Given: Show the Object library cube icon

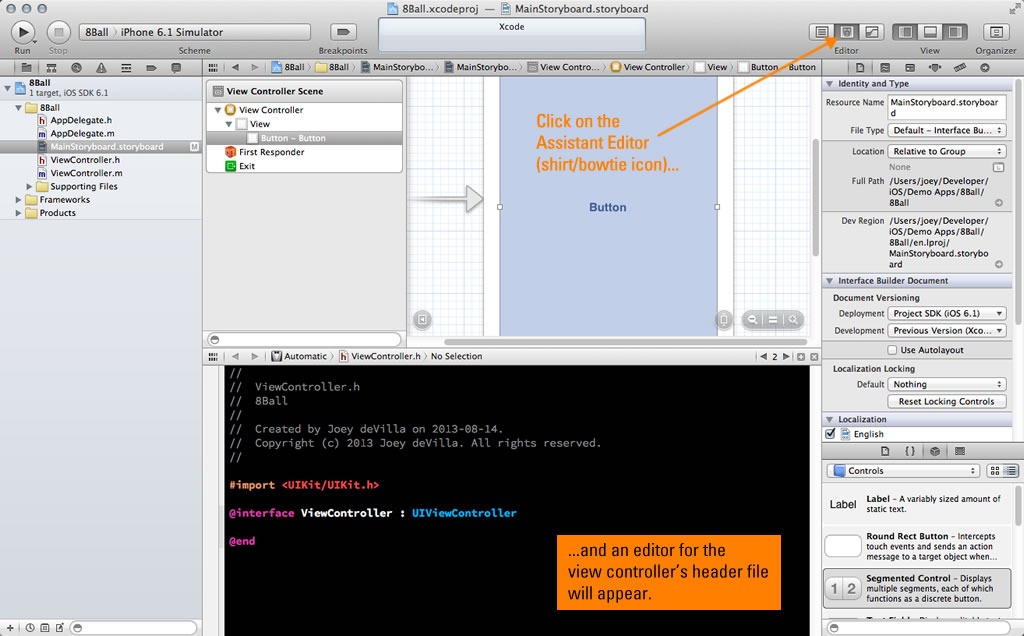Looking at the screenshot, I should click(935, 451).
